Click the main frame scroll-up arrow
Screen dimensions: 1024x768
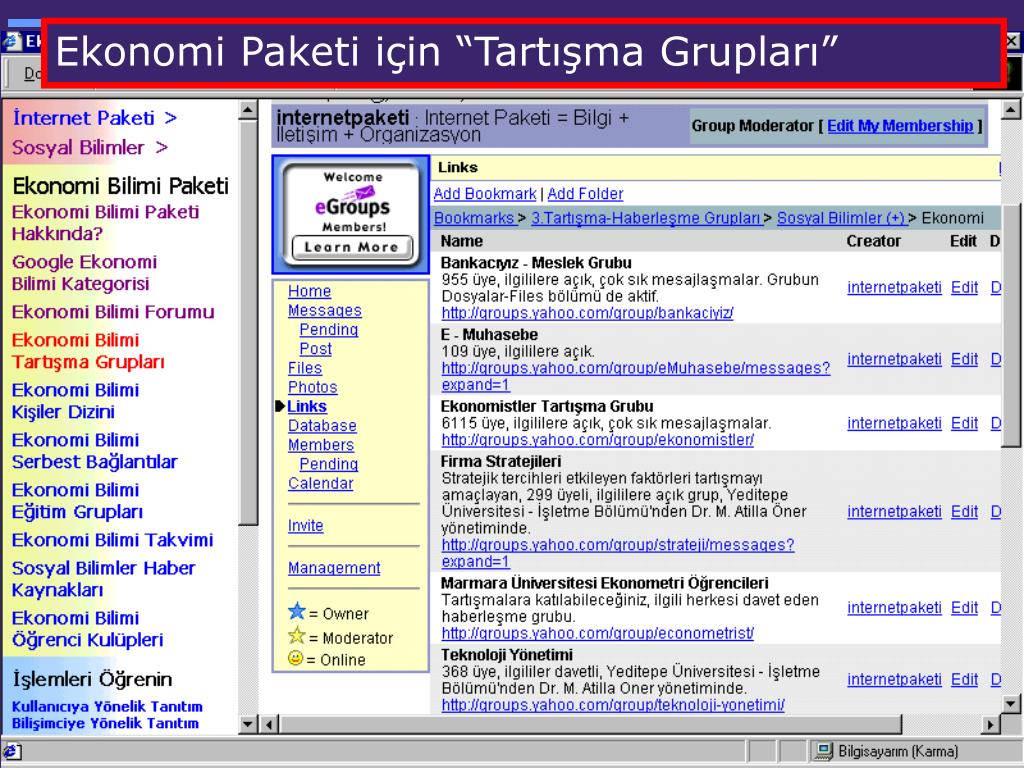(x=1010, y=110)
